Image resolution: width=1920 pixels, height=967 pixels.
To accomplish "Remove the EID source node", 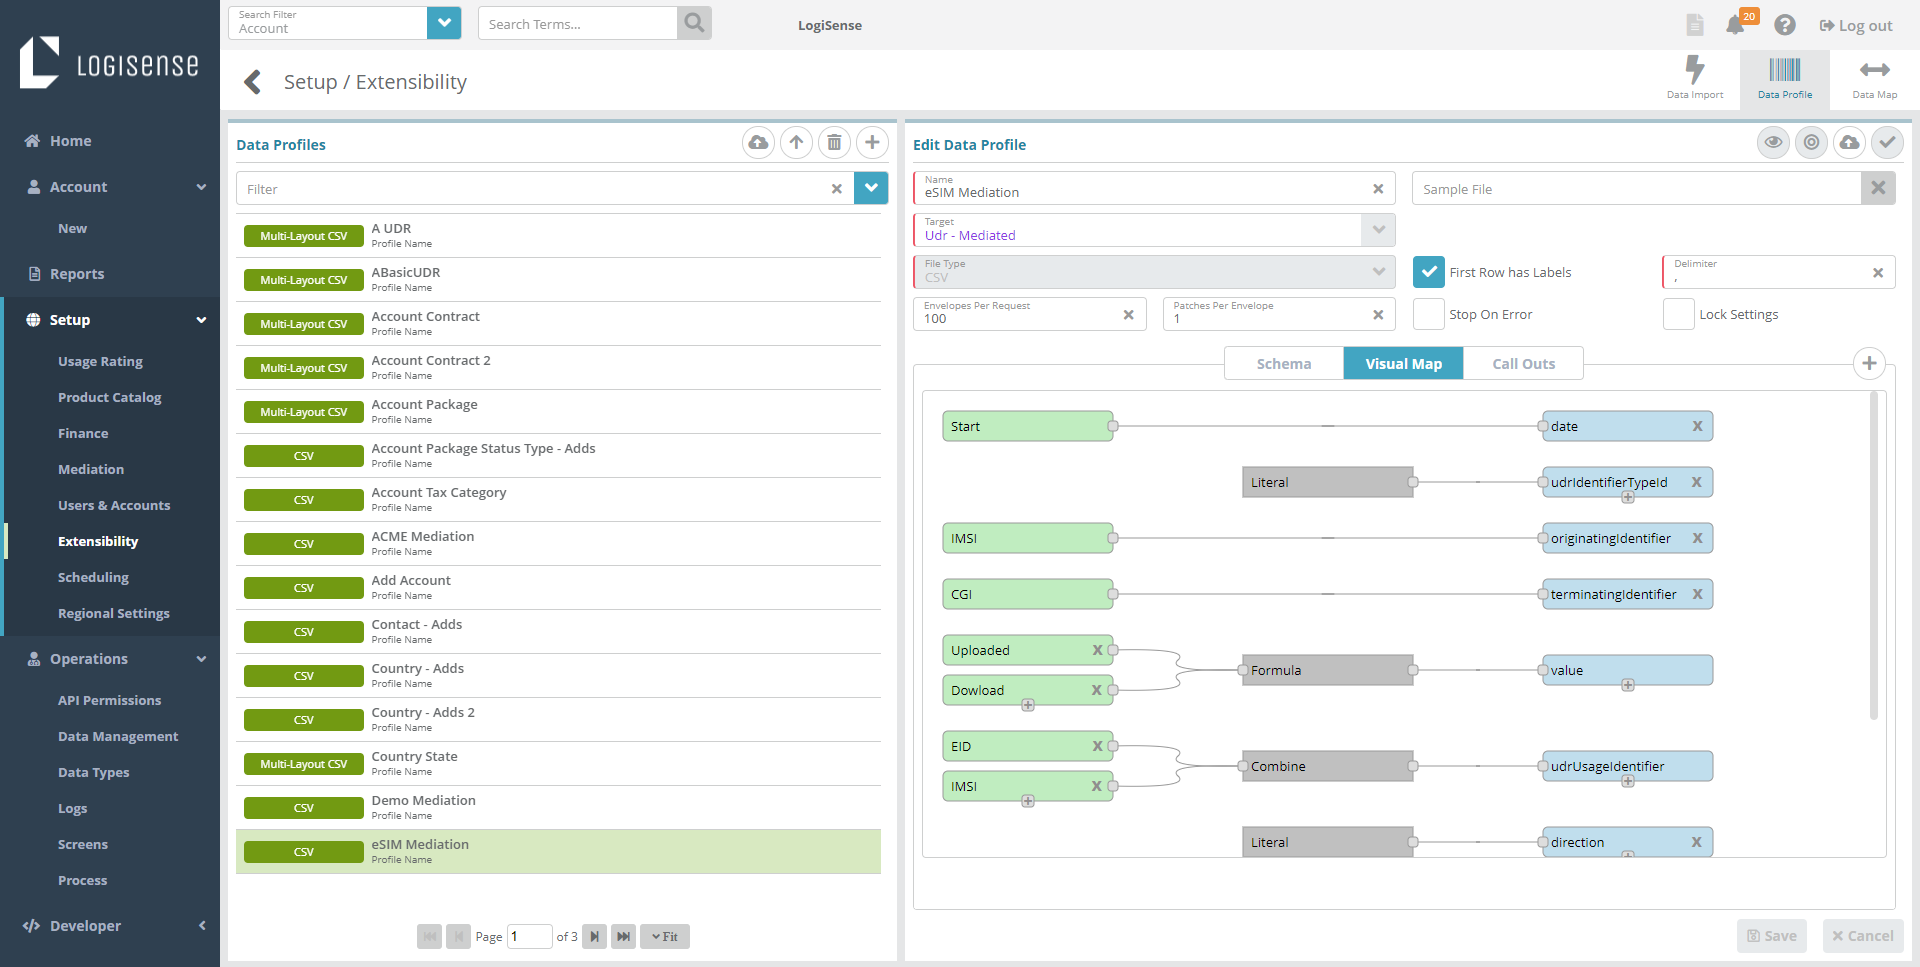I will pos(1097,746).
